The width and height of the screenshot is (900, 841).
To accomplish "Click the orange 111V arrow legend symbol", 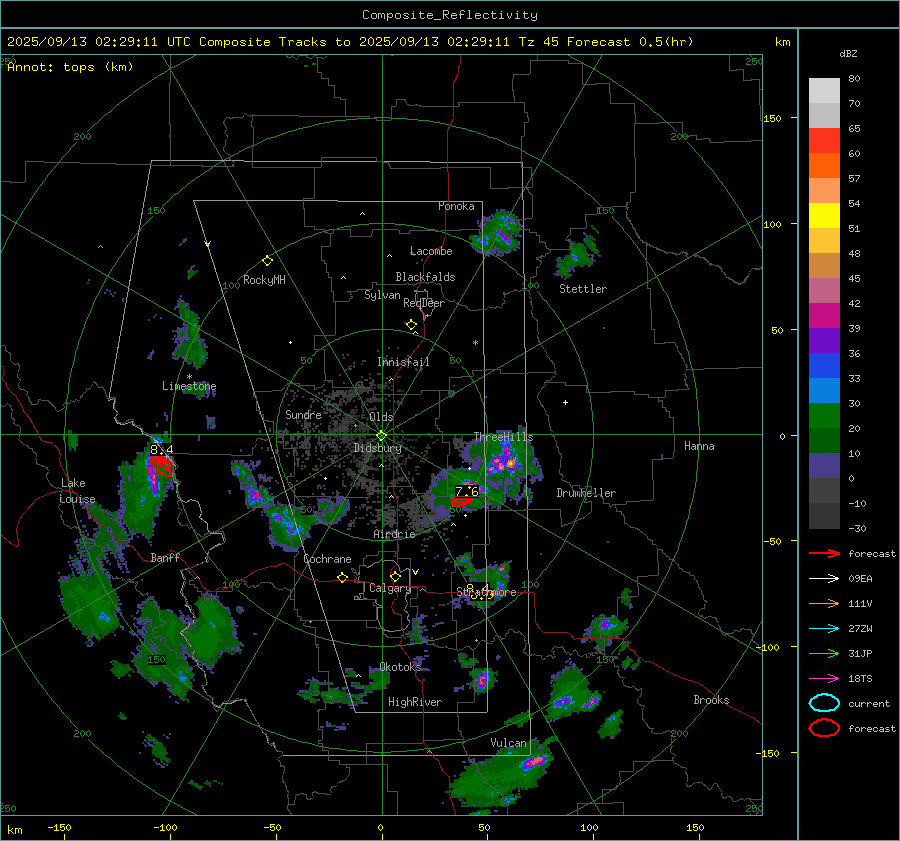I will point(824,603).
